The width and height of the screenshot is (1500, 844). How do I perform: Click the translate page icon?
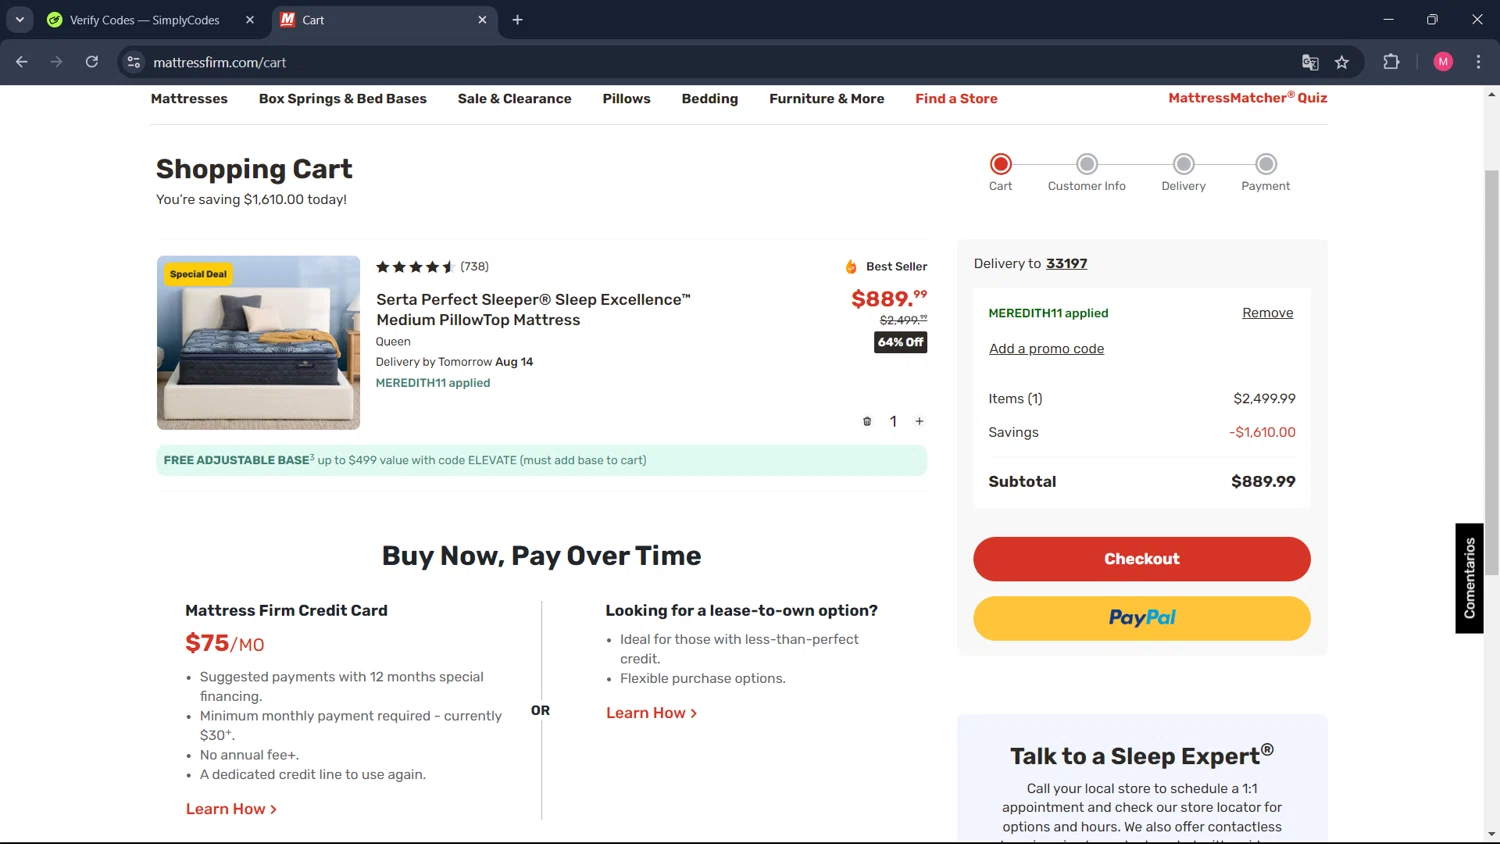(x=1310, y=62)
